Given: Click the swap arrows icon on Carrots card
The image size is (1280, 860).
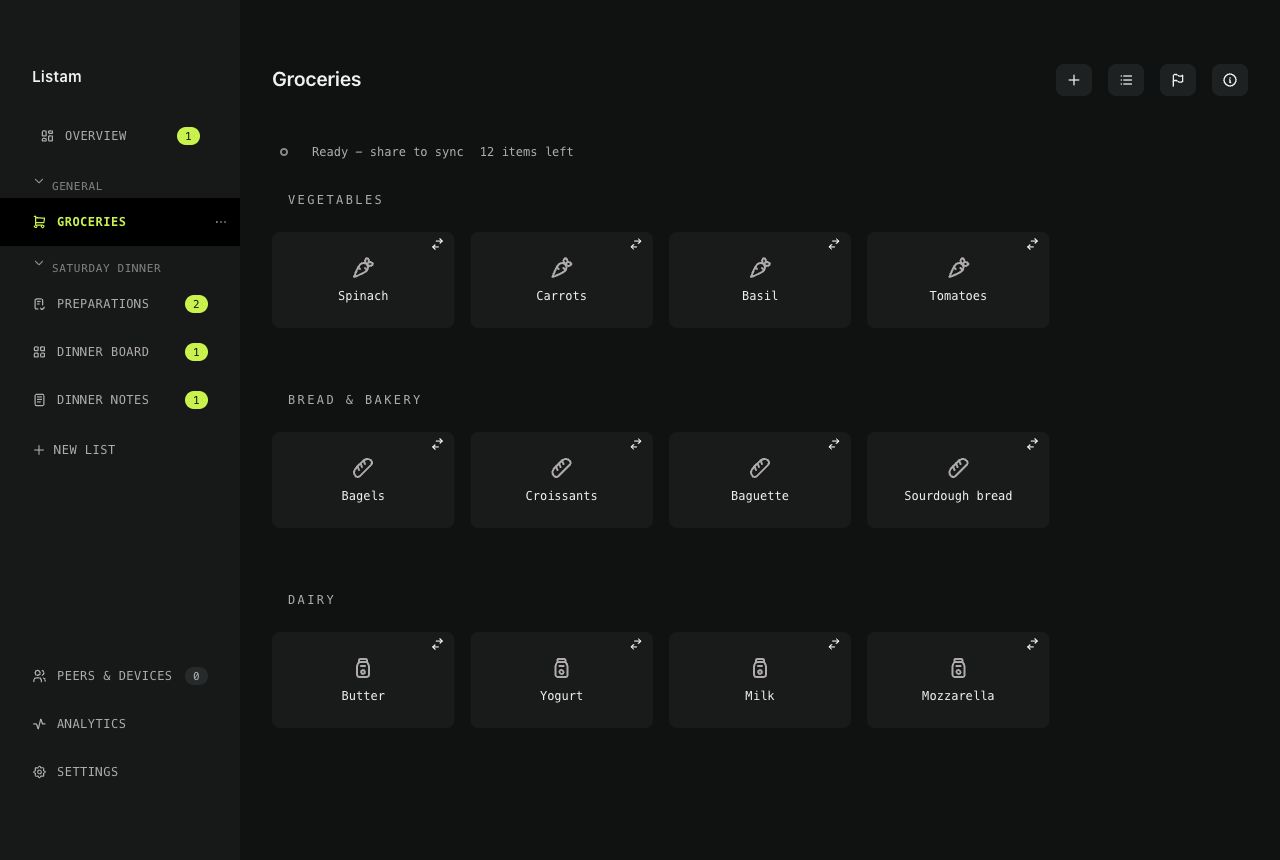Looking at the screenshot, I should 635,244.
